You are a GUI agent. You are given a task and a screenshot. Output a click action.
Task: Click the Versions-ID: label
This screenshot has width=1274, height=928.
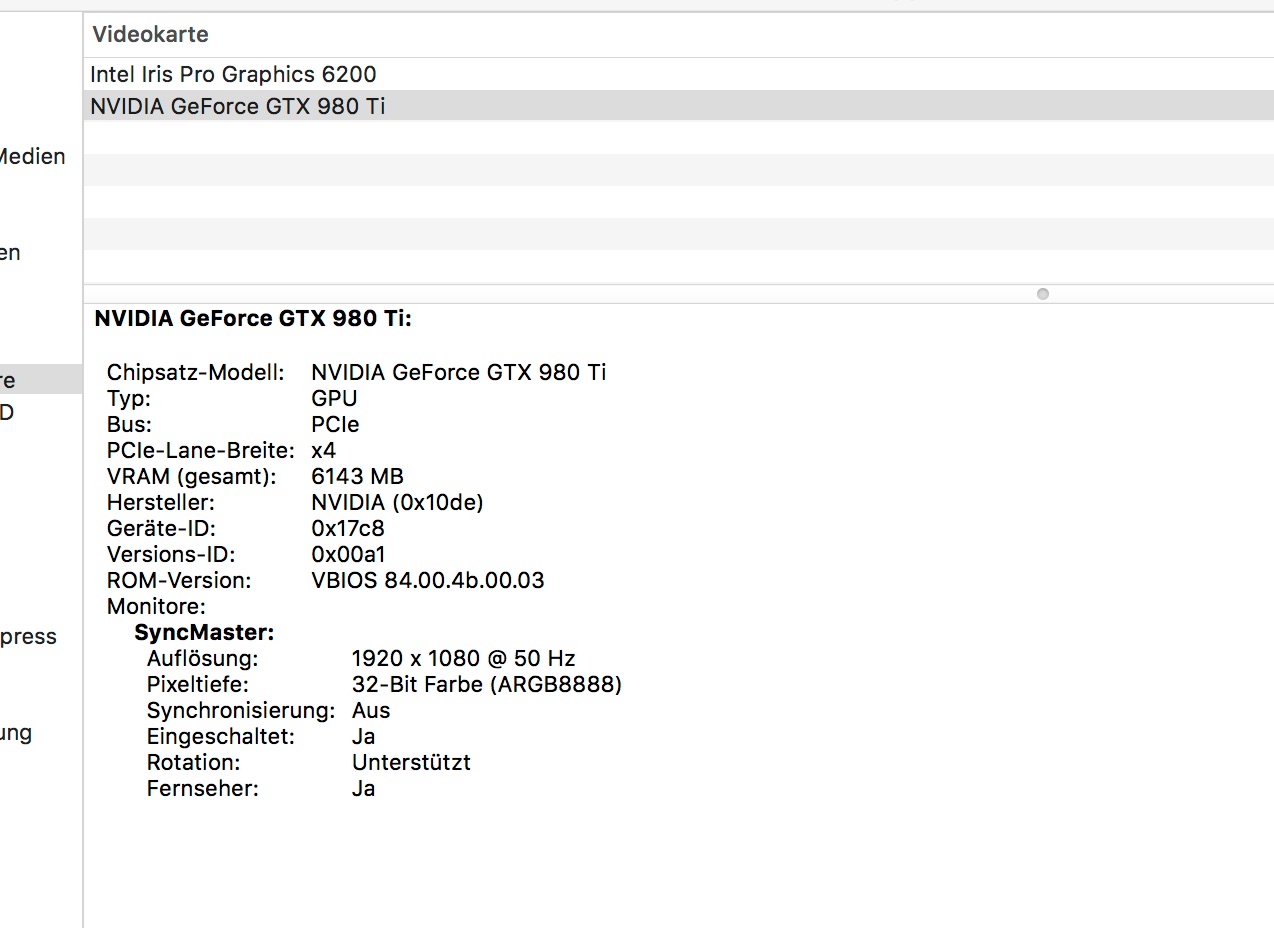pos(171,554)
